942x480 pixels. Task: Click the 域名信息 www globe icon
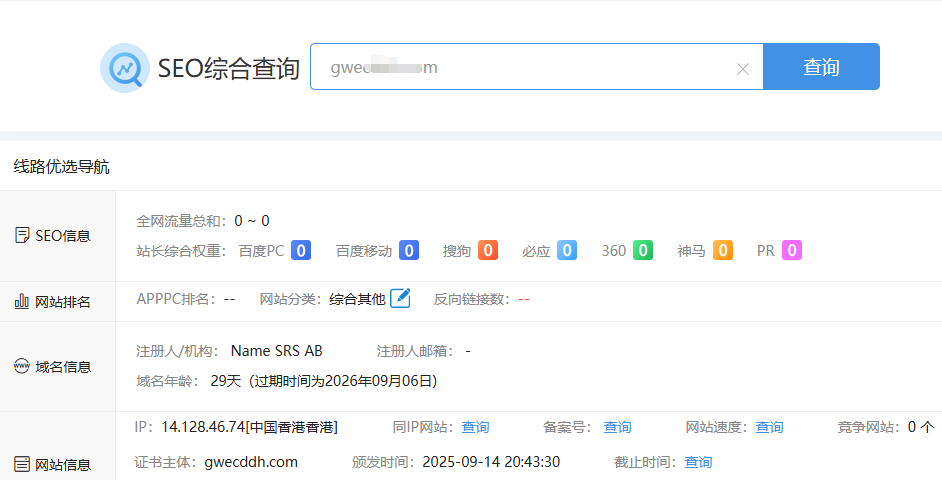pos(22,366)
